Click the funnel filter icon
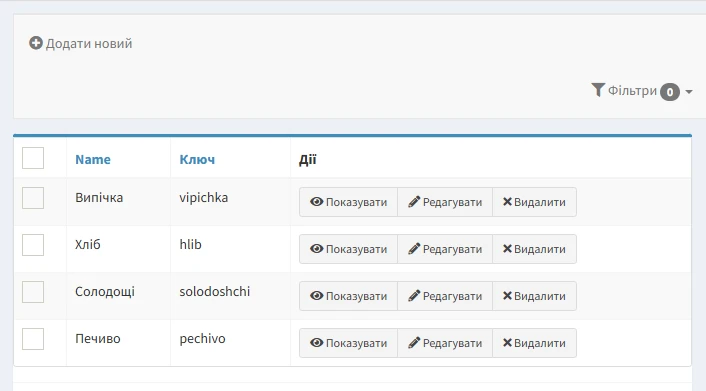 tap(597, 90)
